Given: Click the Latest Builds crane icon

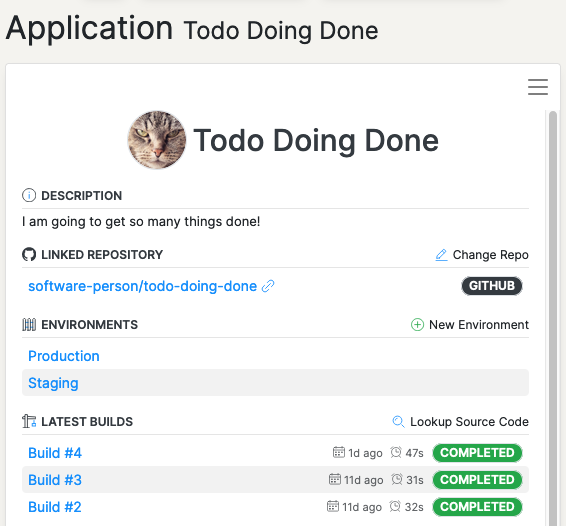Looking at the screenshot, I should coord(29,421).
